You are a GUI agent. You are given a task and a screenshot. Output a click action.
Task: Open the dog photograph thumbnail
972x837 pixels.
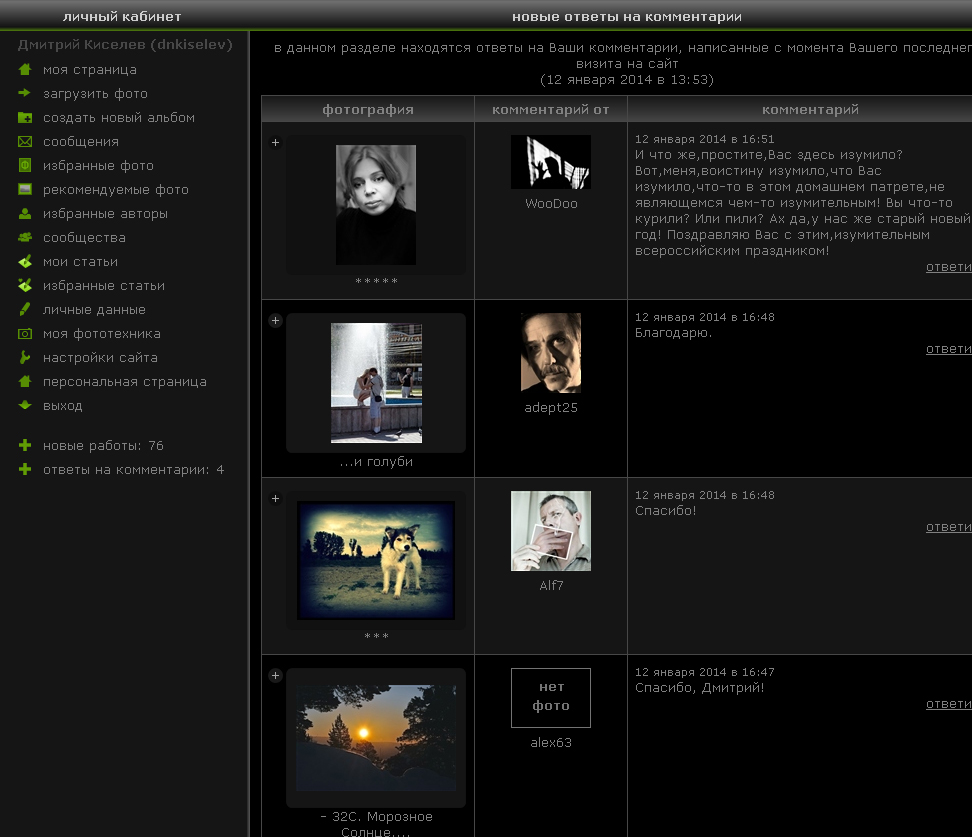[376, 560]
